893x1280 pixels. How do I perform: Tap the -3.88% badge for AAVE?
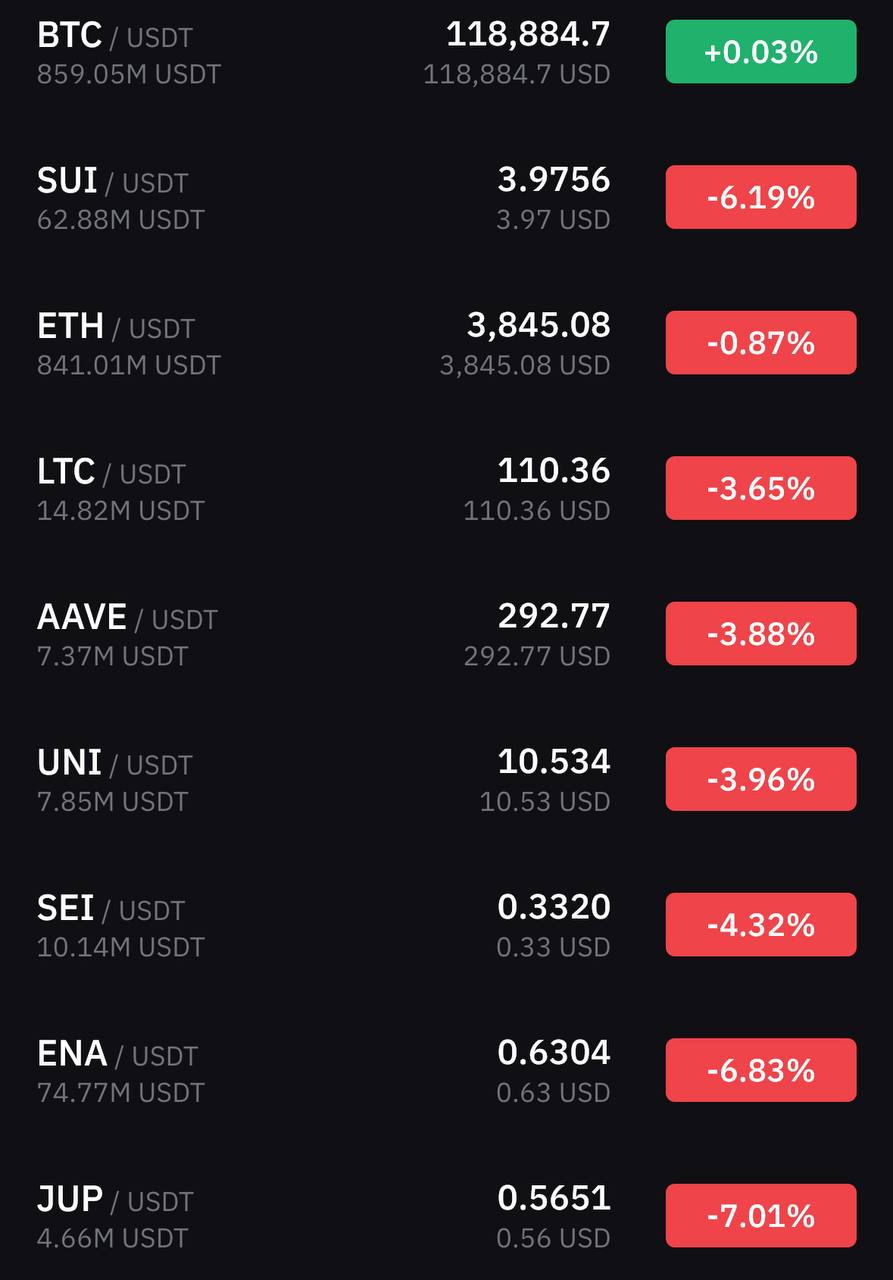point(761,634)
